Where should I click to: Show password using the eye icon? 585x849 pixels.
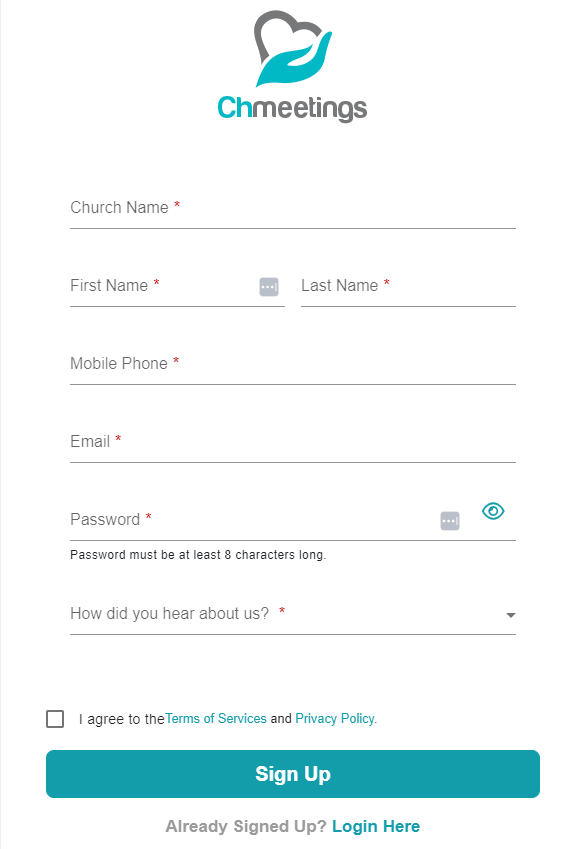[493, 511]
